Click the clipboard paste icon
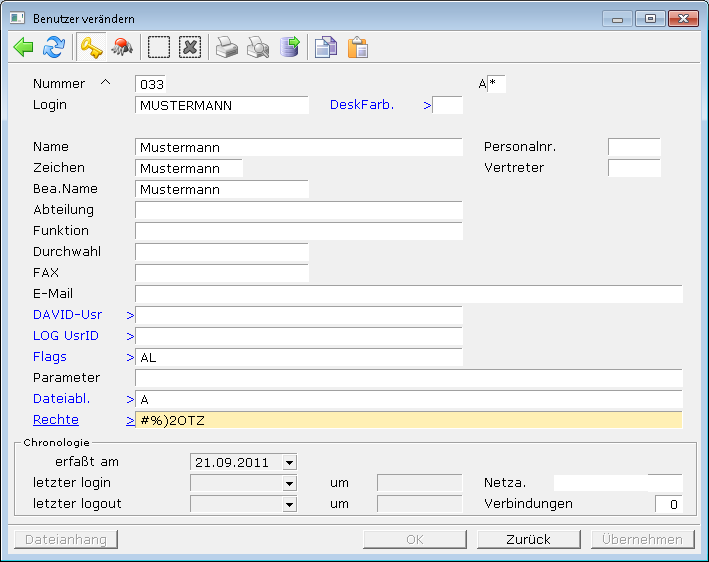The image size is (709, 562). point(357,47)
